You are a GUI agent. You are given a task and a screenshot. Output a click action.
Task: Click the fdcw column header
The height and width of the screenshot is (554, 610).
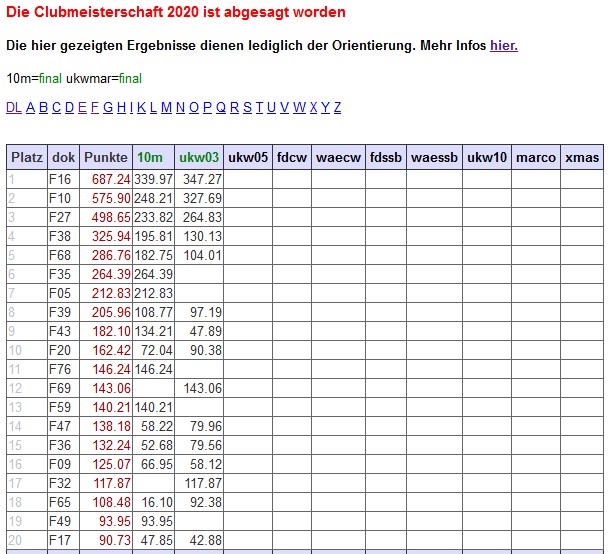pos(292,157)
